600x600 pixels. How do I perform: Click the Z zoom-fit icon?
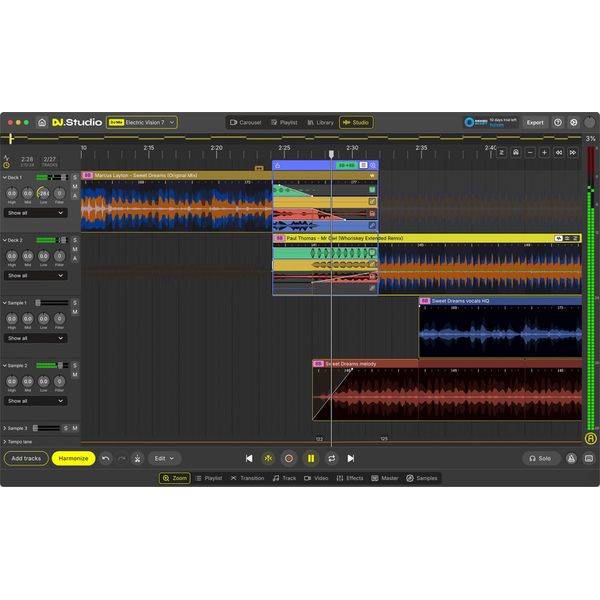point(502,153)
